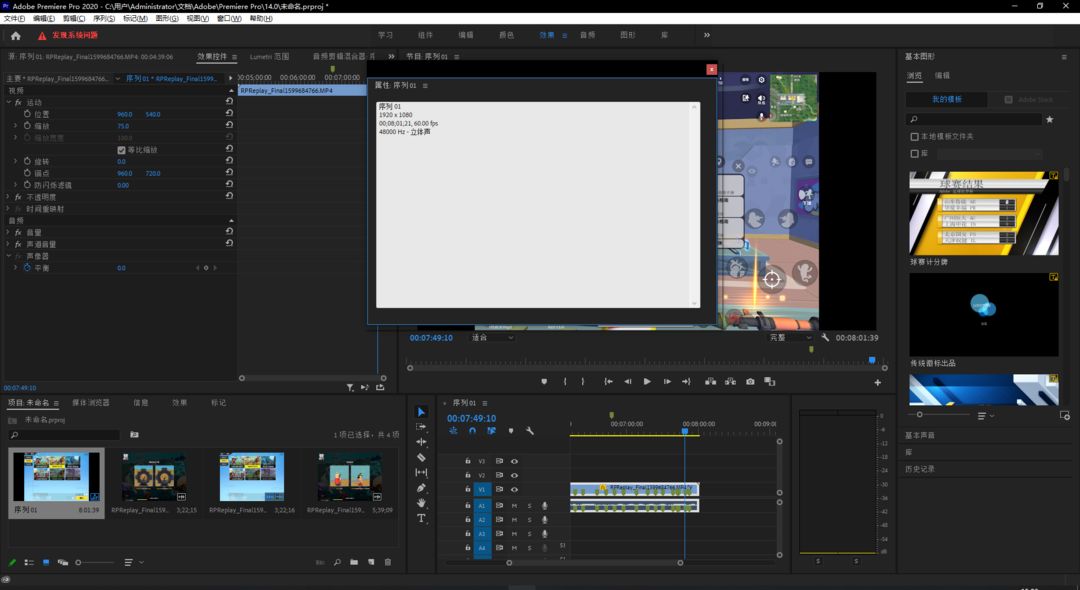The height and width of the screenshot is (590, 1080).
Task: Go to In point in Program Monitor
Action: click(608, 381)
